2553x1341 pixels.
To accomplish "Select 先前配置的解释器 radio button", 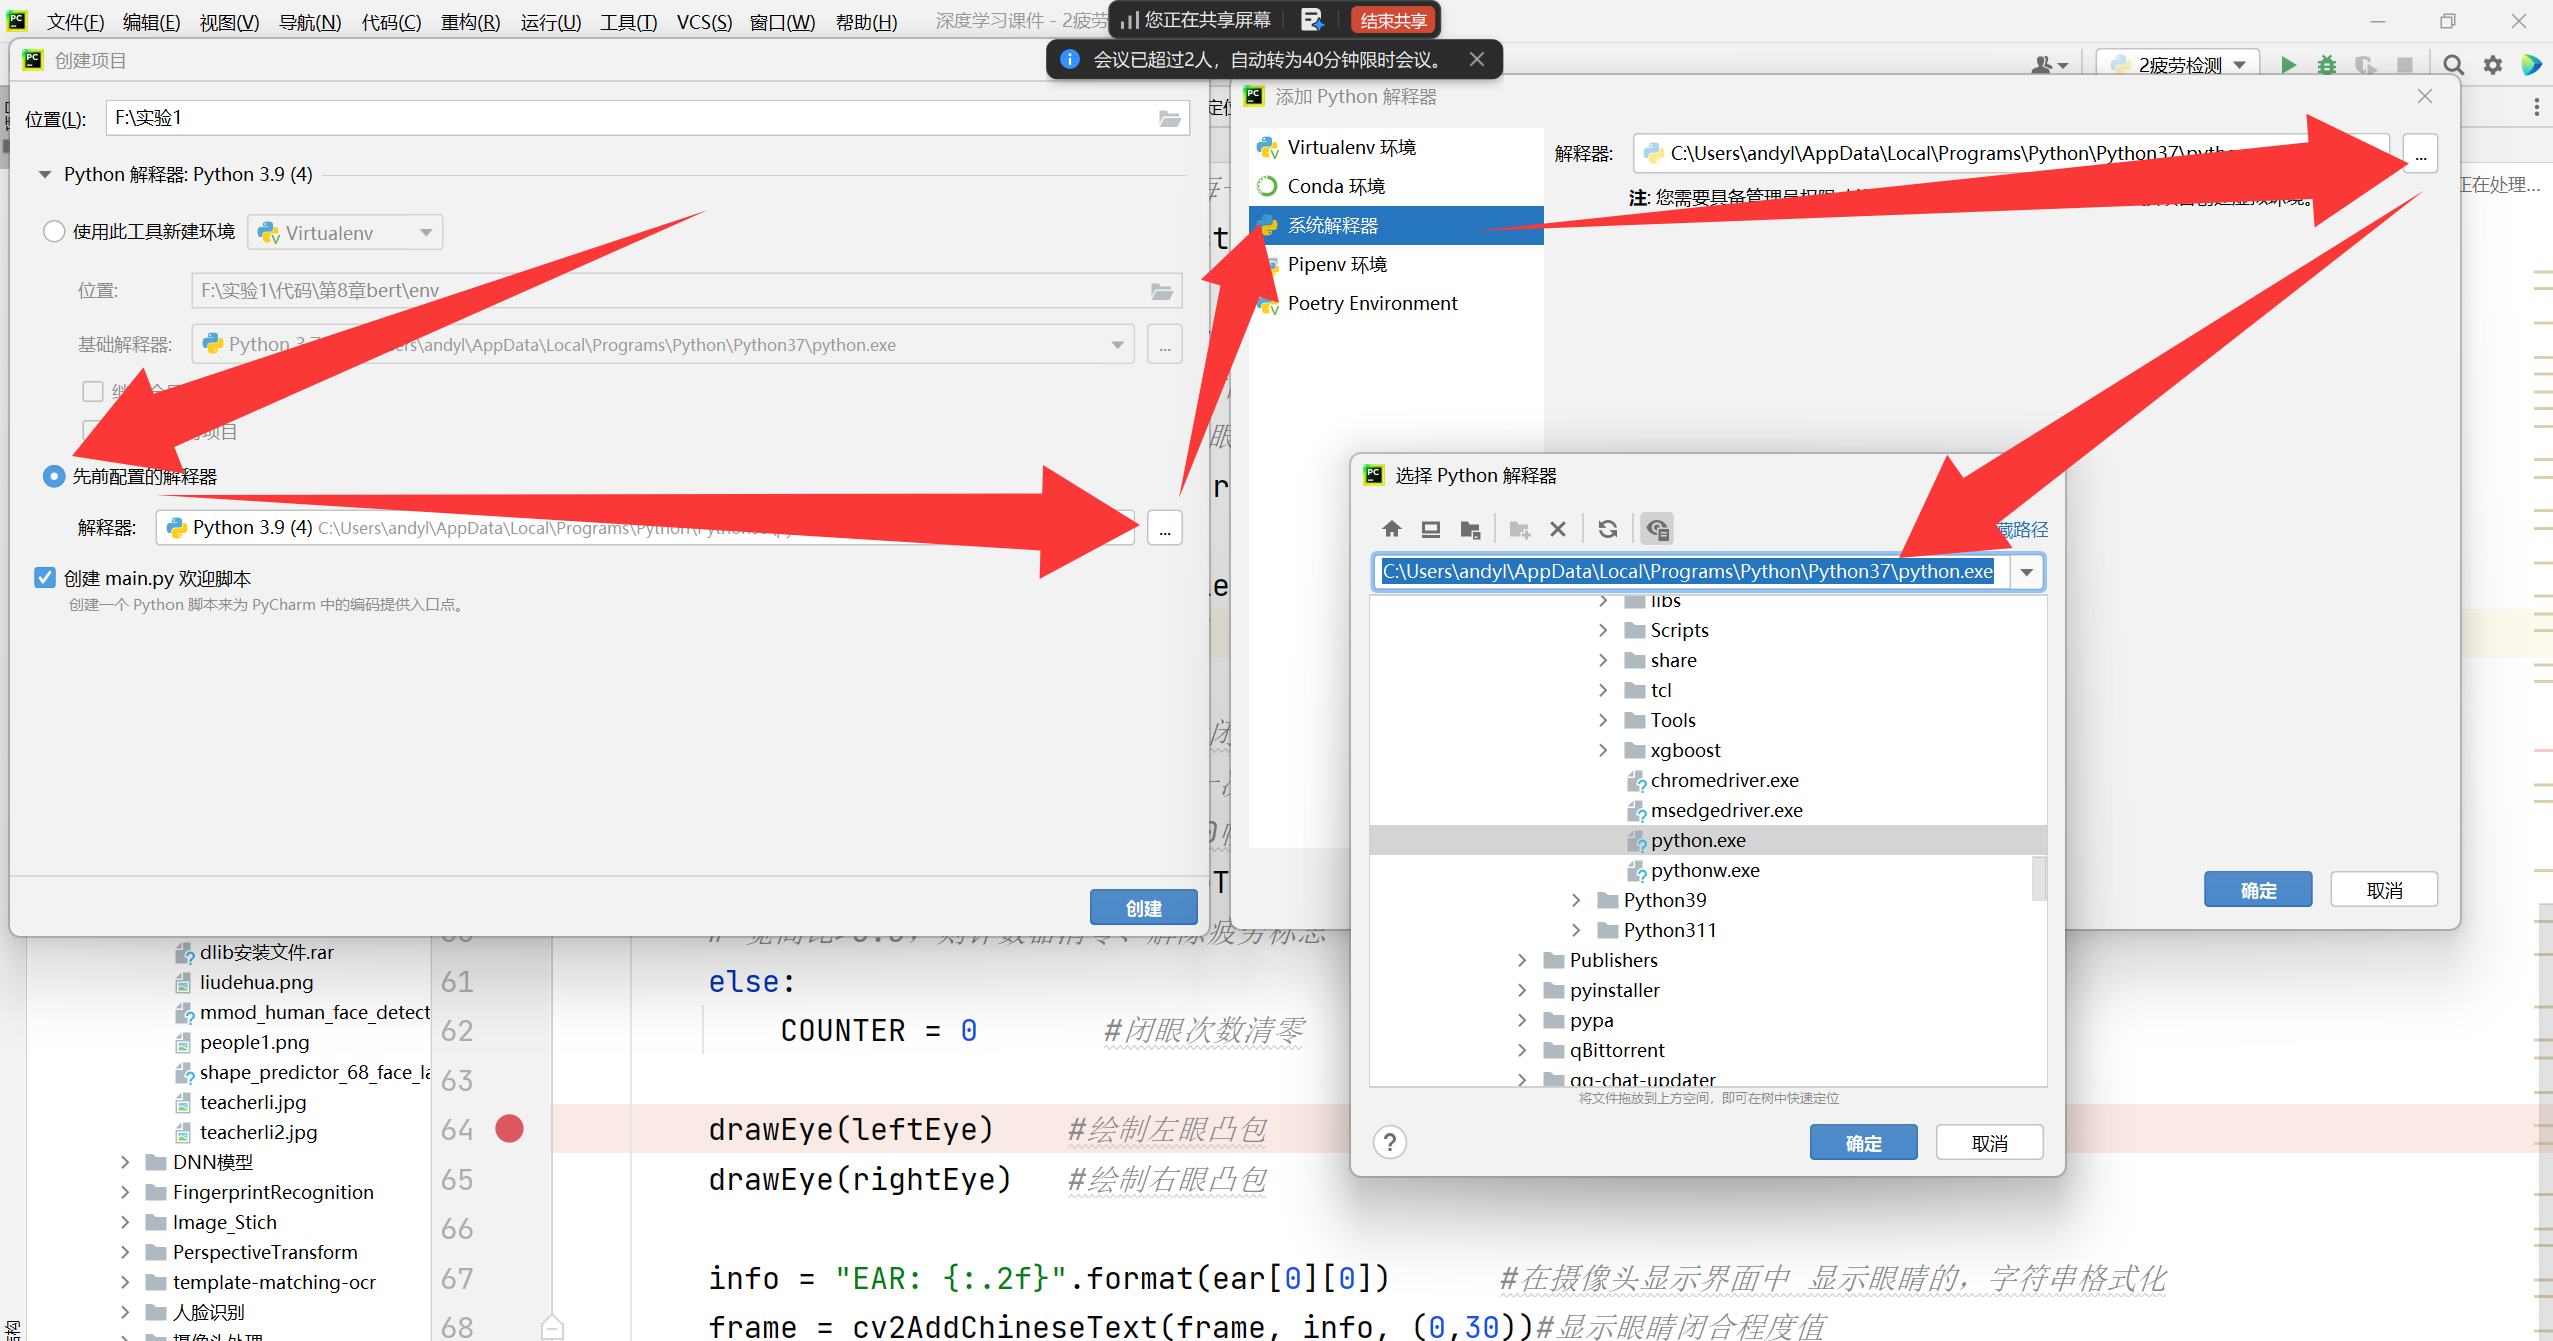I will pos(54,476).
